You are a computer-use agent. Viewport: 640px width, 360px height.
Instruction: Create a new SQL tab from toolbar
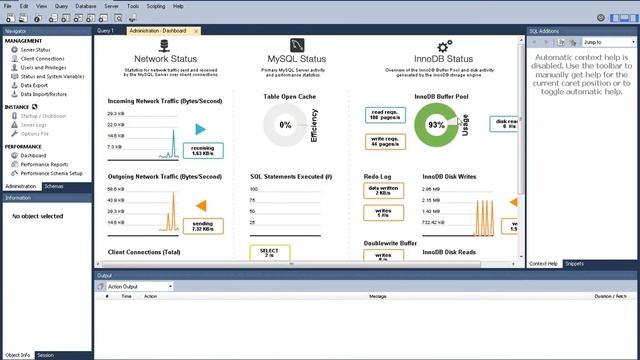pyautogui.click(x=10, y=18)
